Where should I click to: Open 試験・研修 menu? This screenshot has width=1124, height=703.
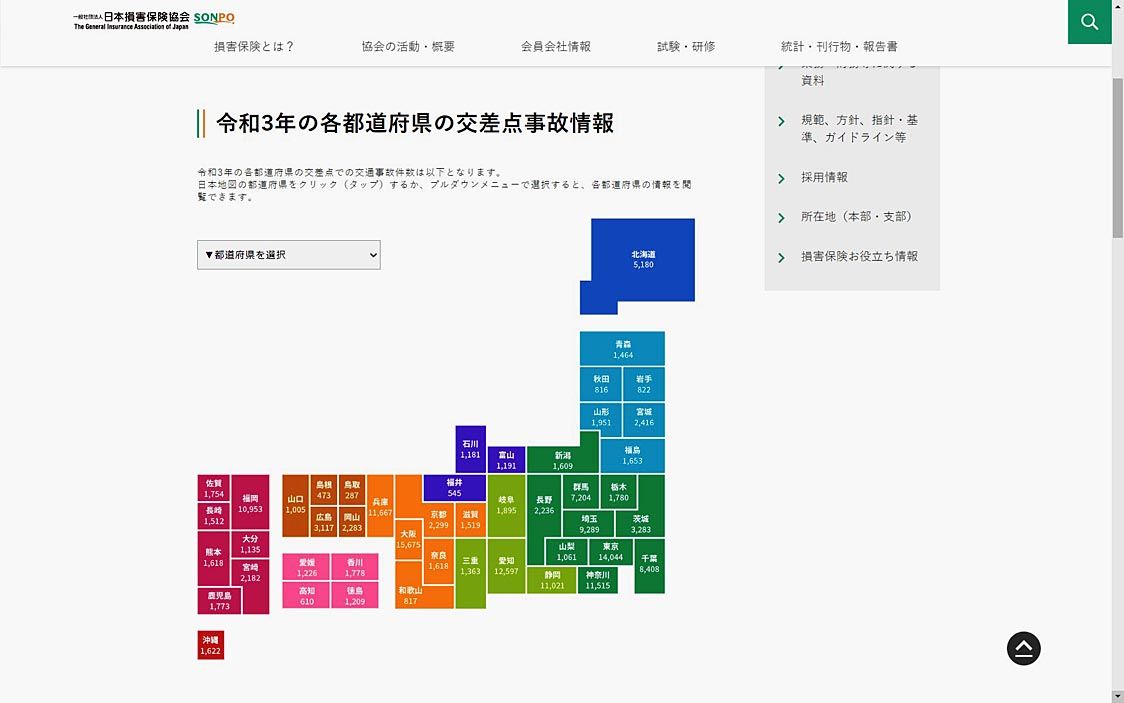(686, 47)
